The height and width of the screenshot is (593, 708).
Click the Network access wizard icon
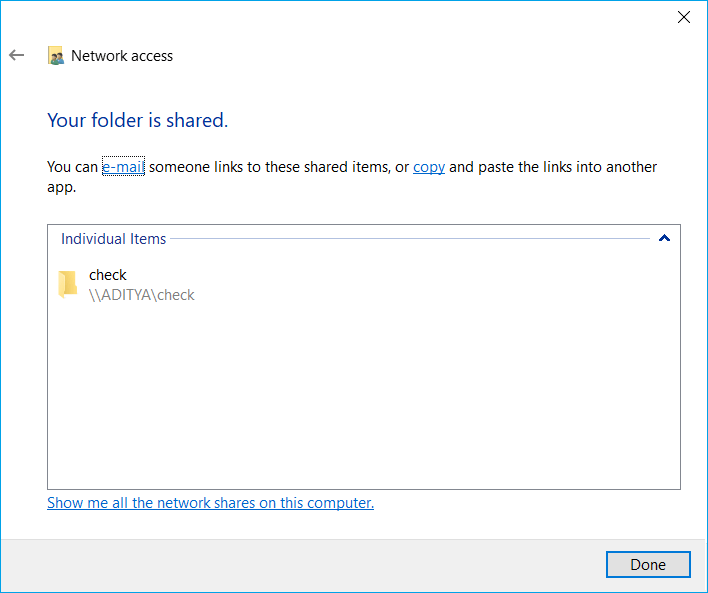pyautogui.click(x=56, y=56)
